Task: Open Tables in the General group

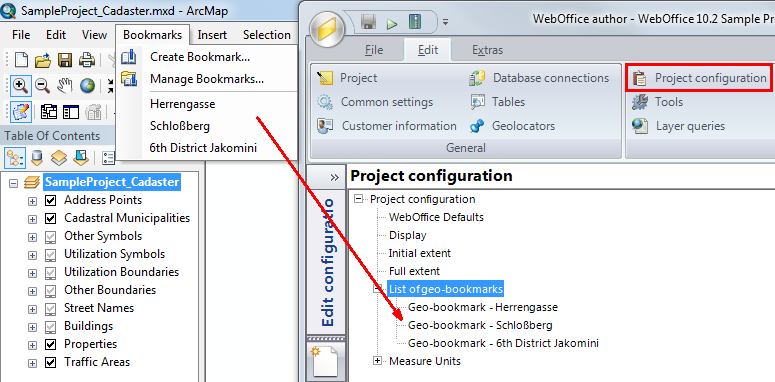Action: (x=497, y=102)
